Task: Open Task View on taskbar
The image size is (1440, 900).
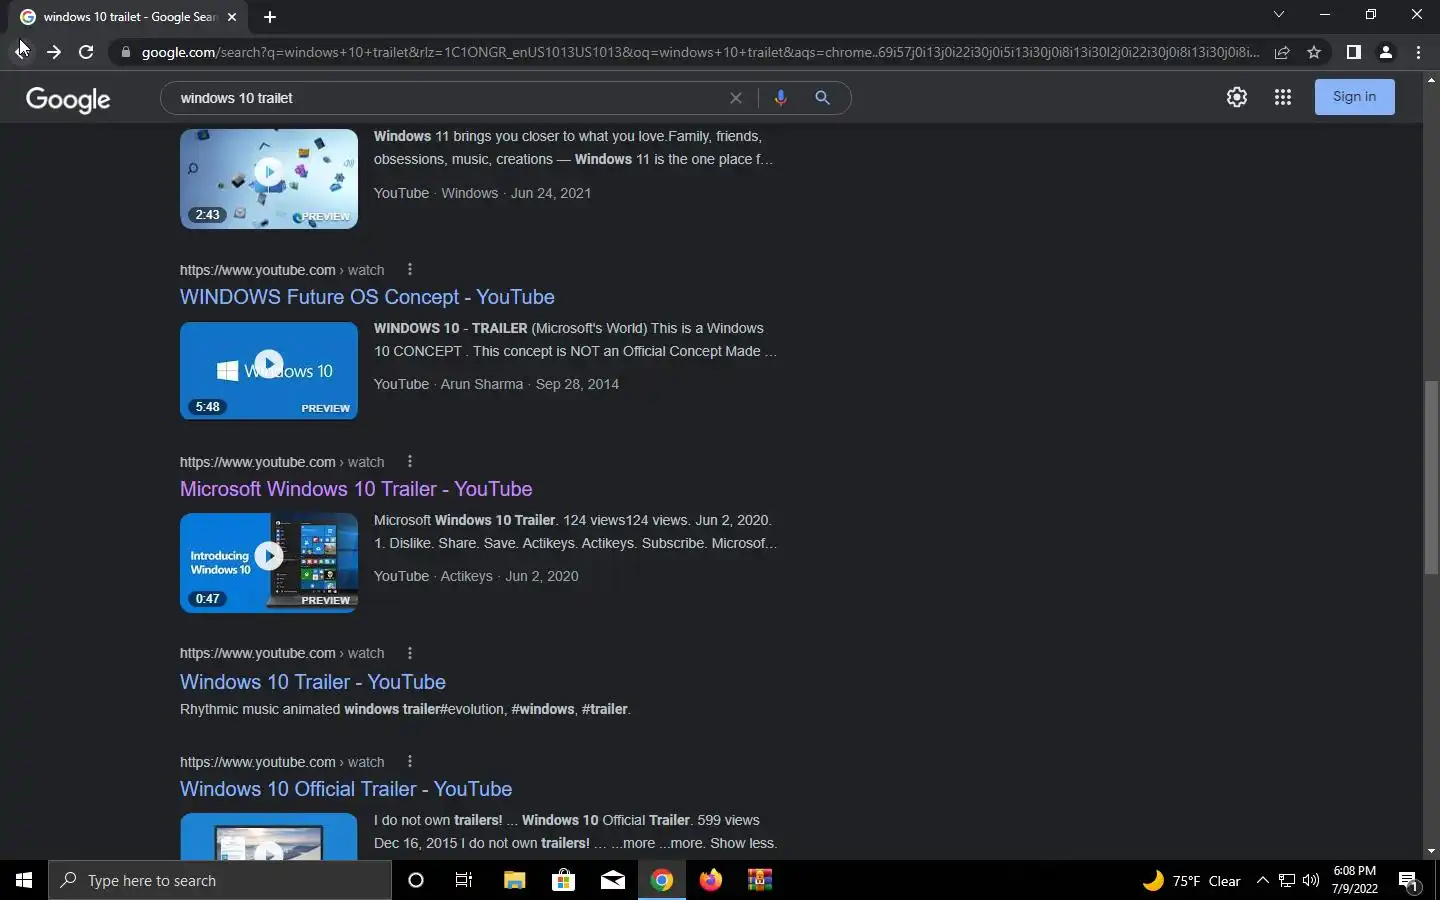Action: click(464, 880)
